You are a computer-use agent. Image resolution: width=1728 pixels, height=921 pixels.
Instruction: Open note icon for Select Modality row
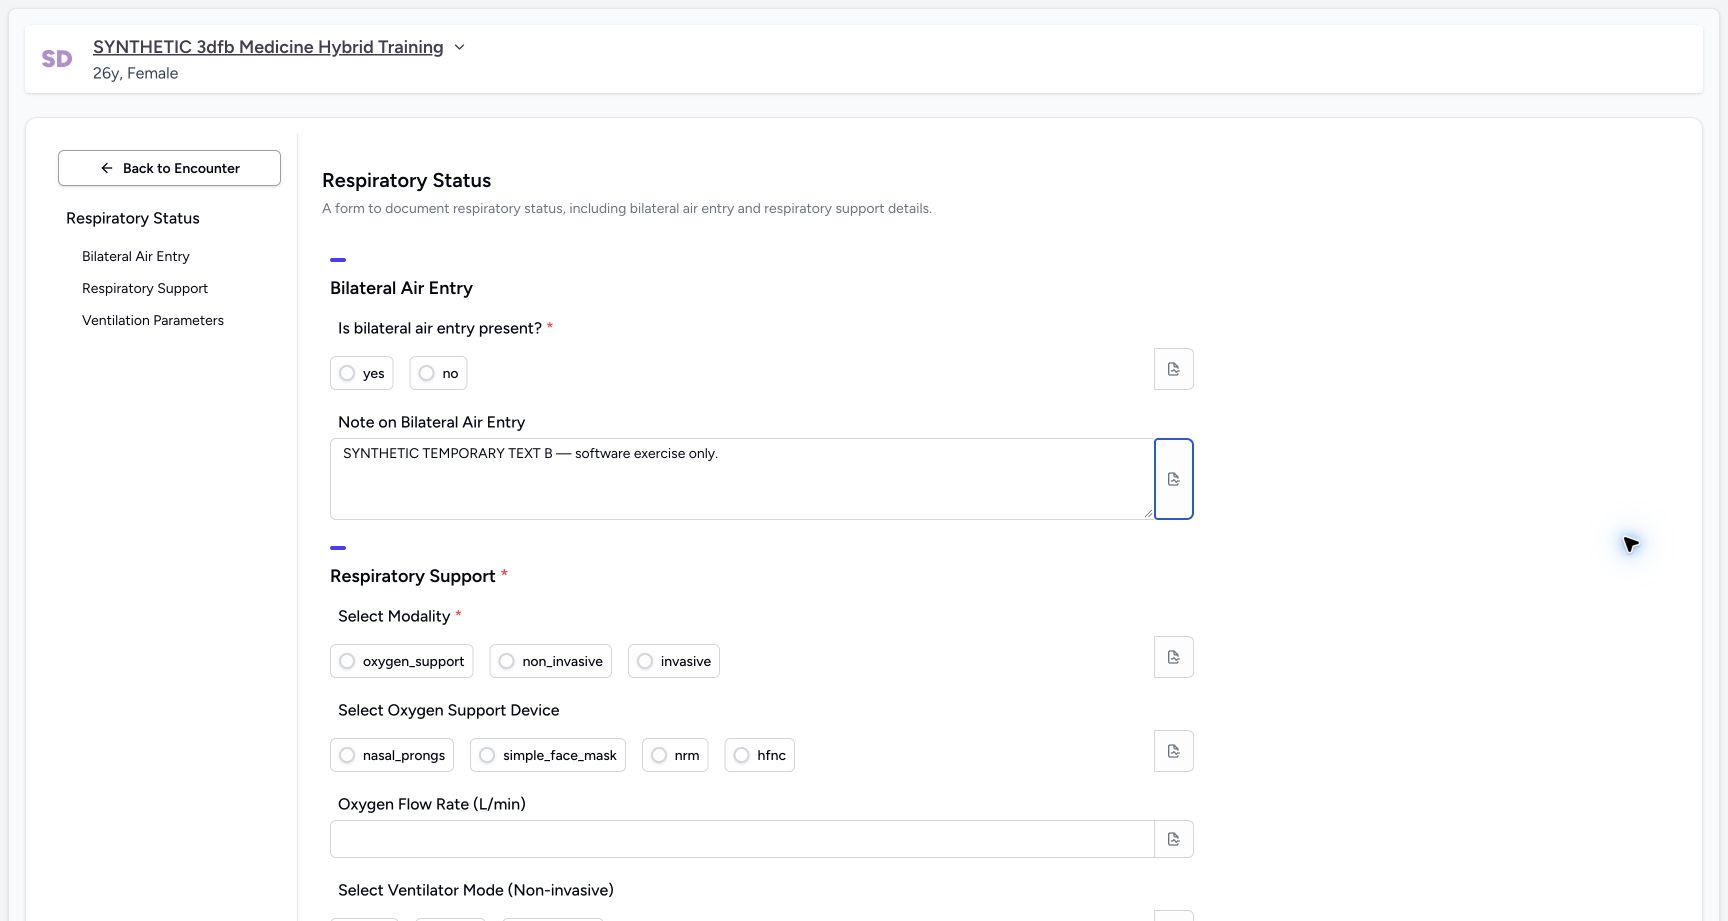tap(1173, 657)
